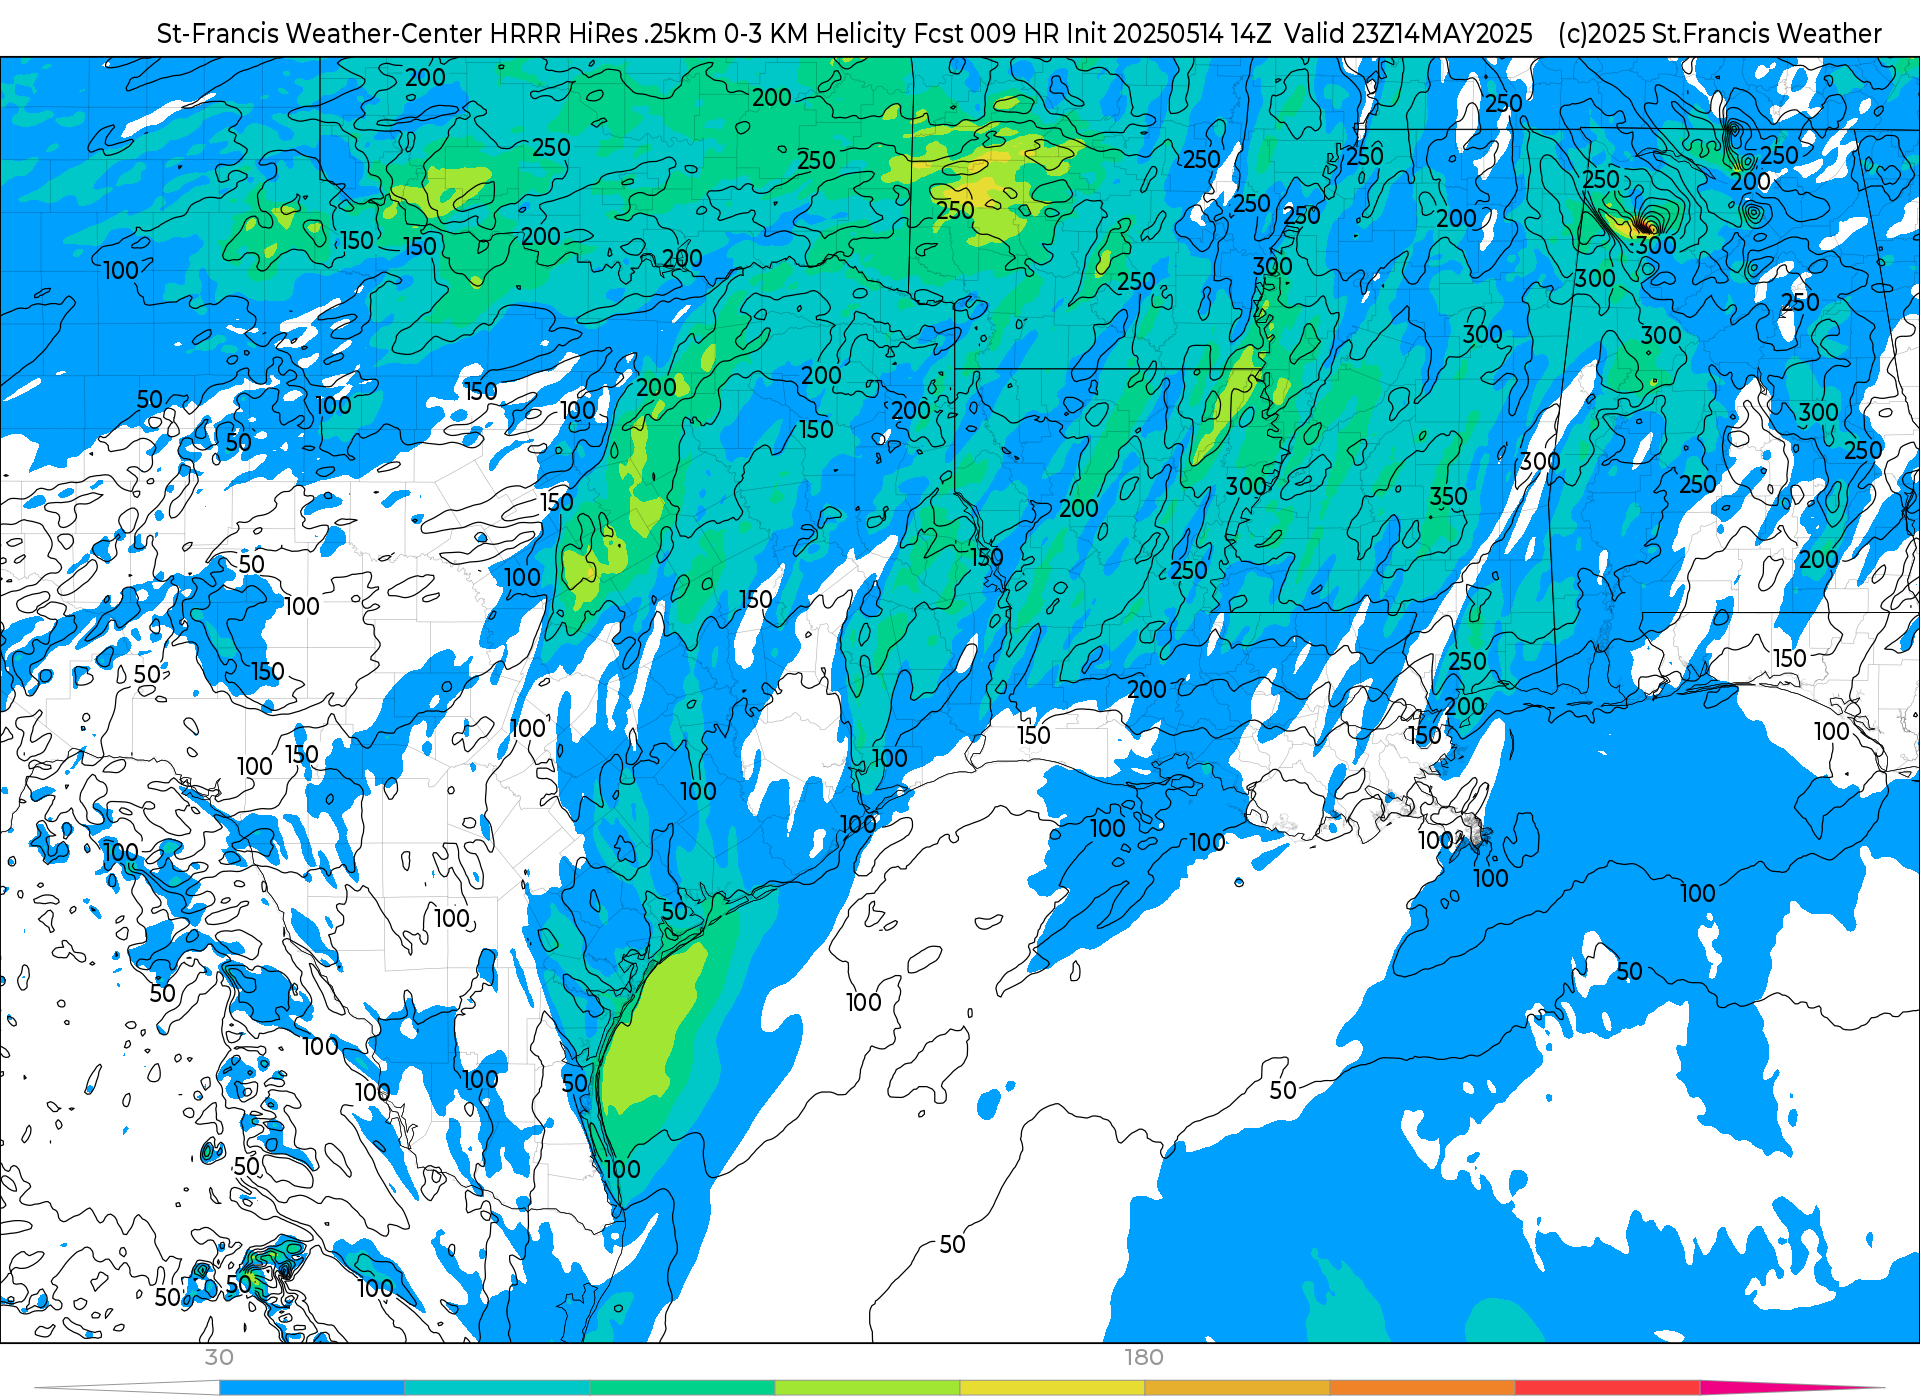Click the "180" color bar scale label
The width and height of the screenshot is (1920, 1400).
coord(1144,1358)
